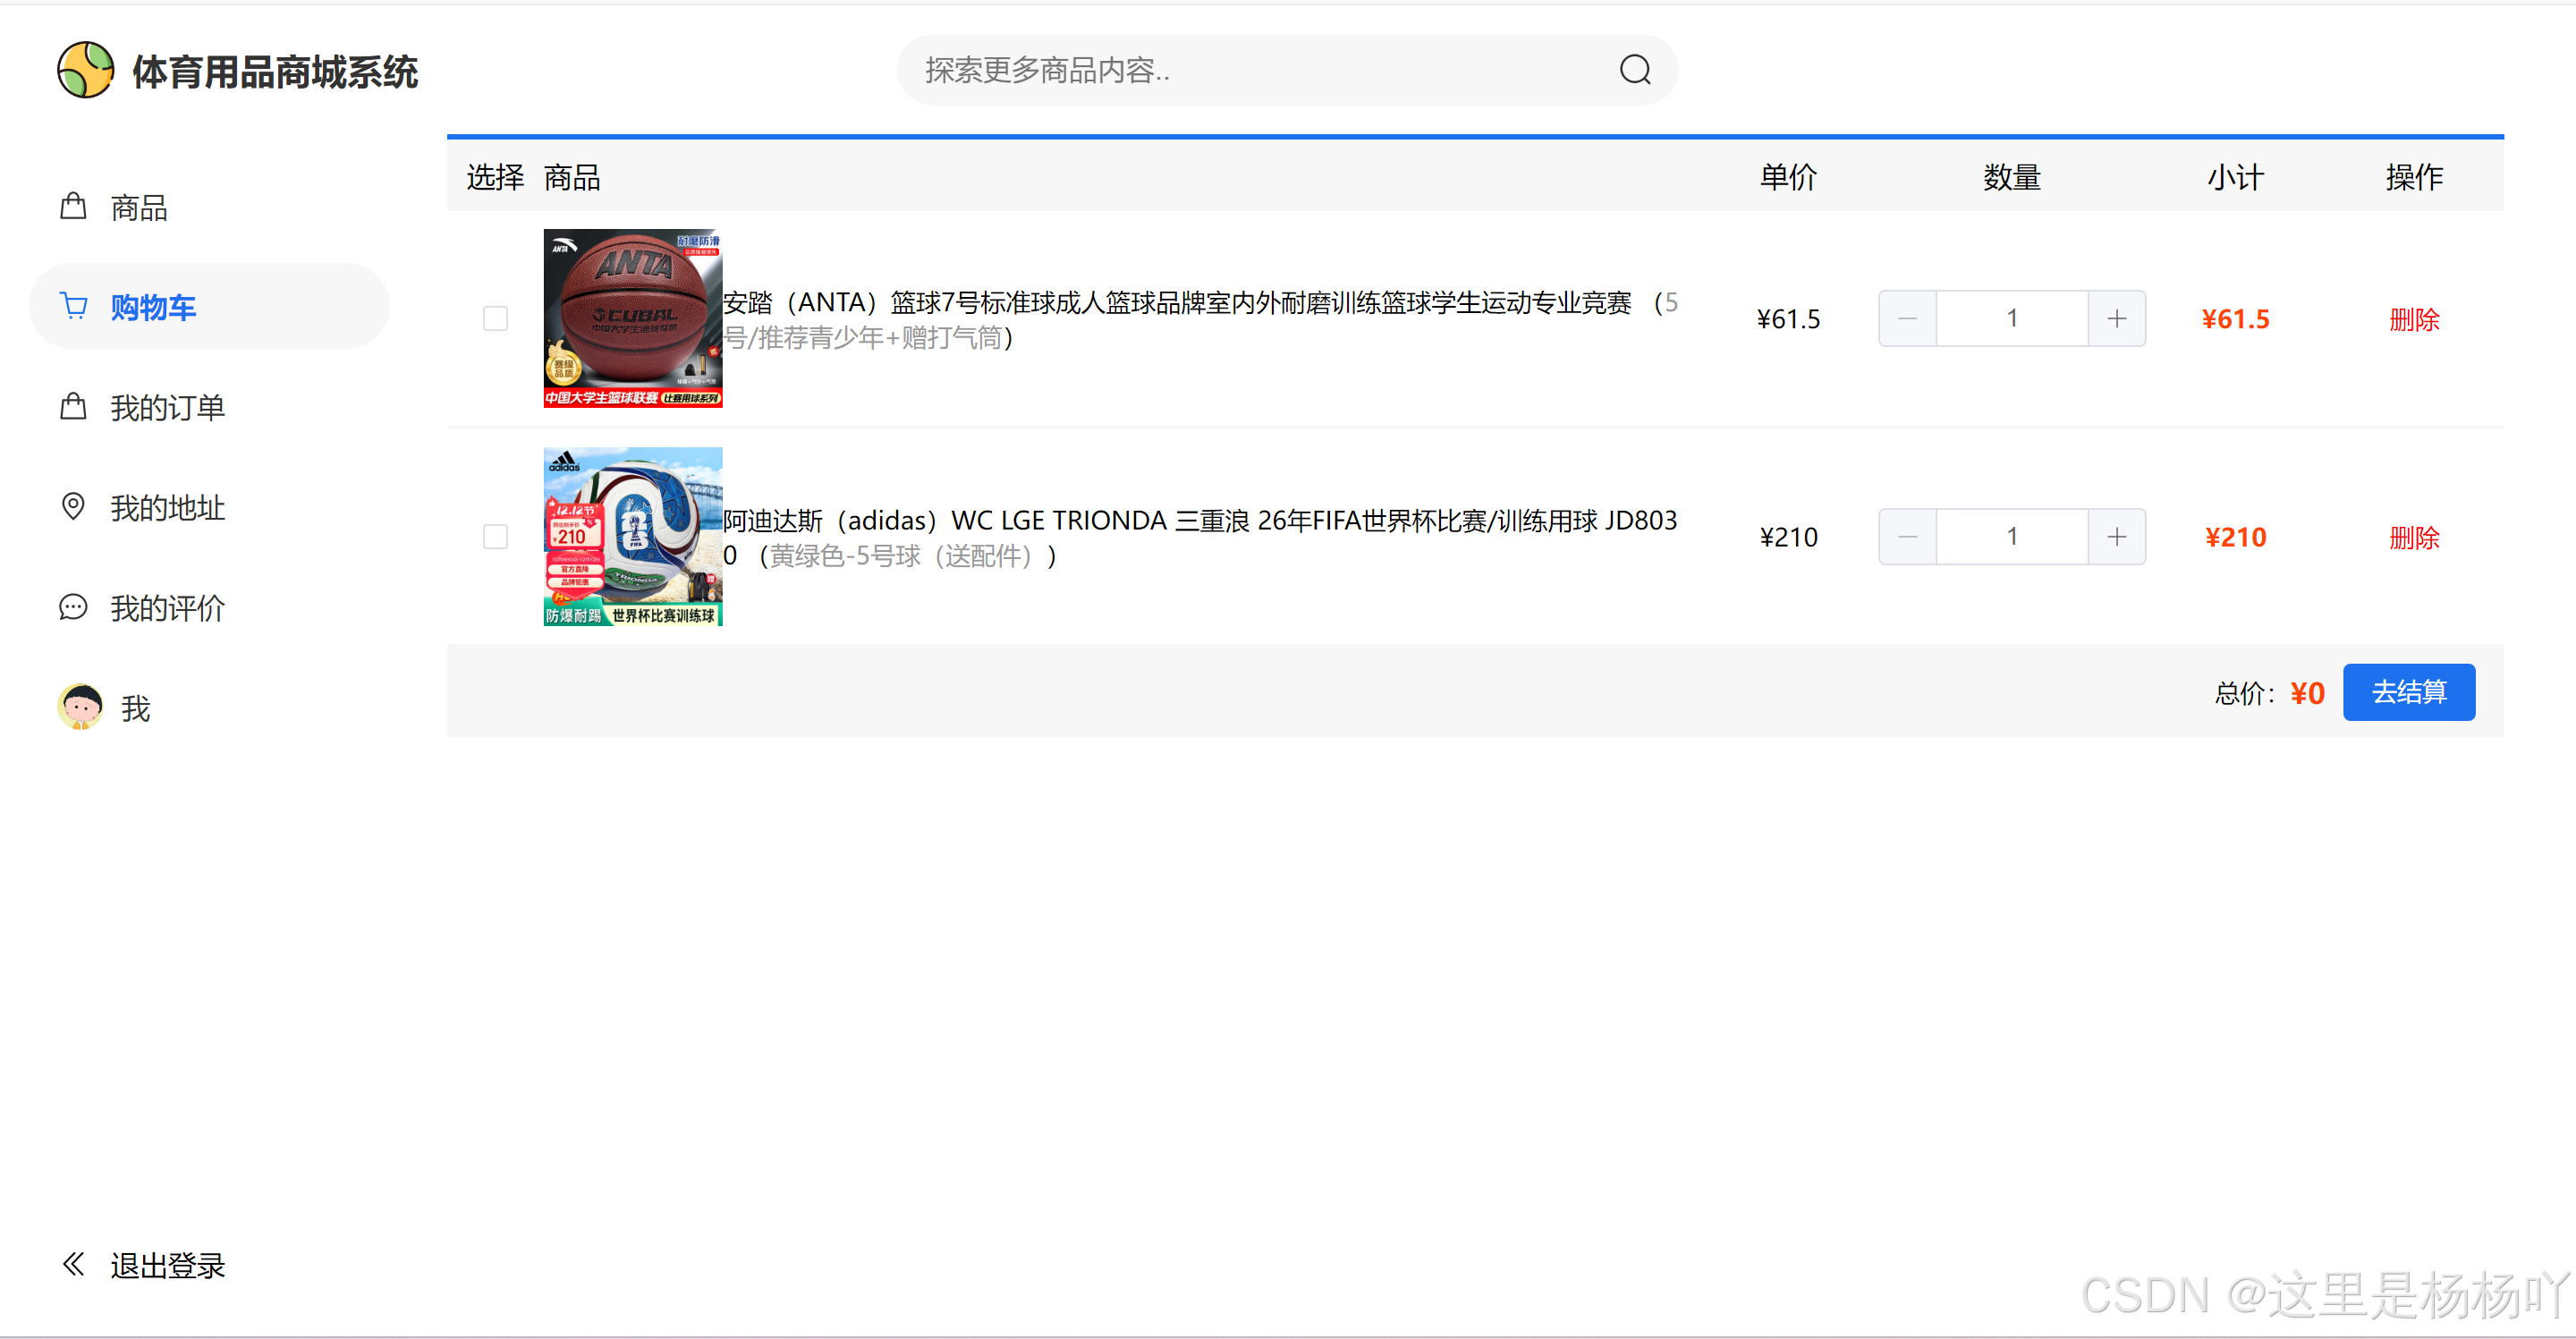The image size is (2576, 1339).
Task: Click the 去结算 checkout button
Action: tap(2409, 692)
